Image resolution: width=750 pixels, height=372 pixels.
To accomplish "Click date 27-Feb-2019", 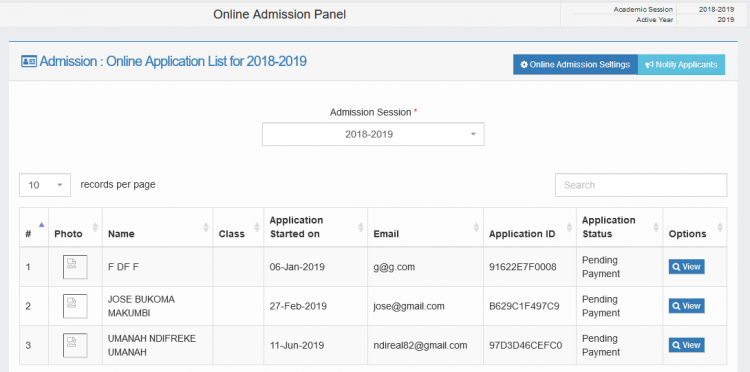I will coord(298,306).
